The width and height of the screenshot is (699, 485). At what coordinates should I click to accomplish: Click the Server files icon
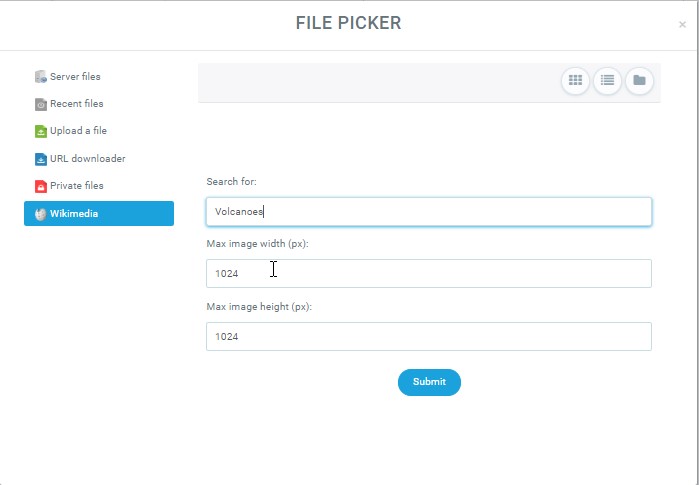pos(41,77)
